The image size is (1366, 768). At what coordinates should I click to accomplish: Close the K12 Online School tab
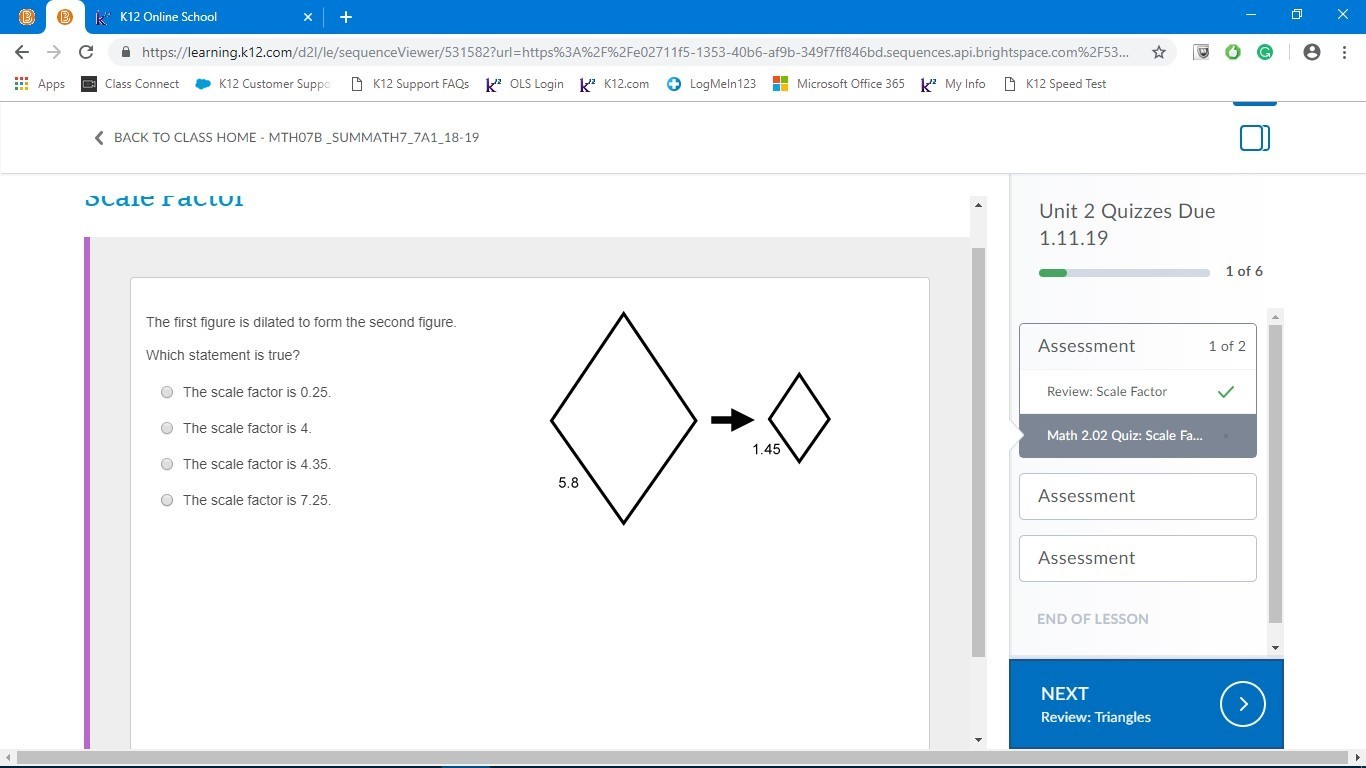308,17
